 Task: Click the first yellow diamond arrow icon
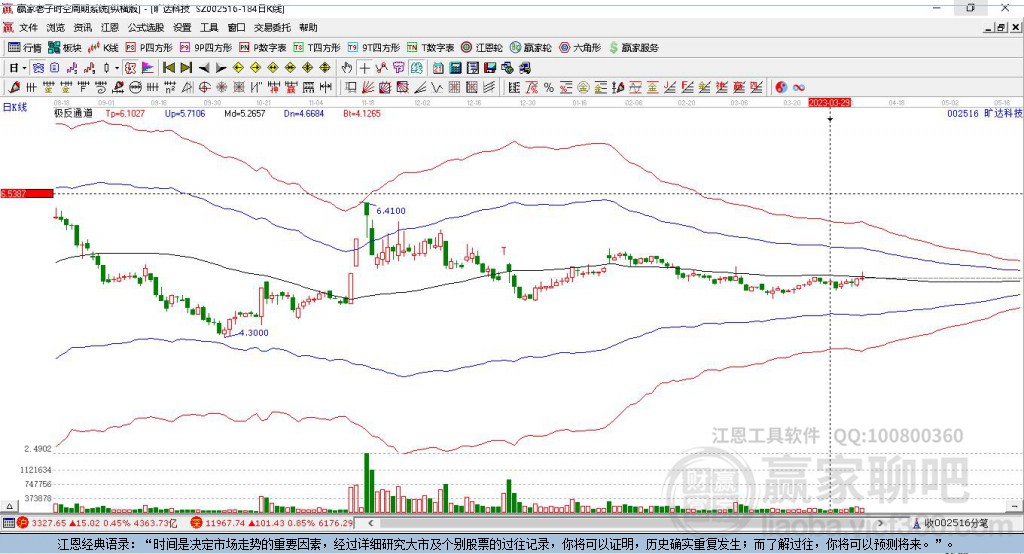(x=238, y=68)
